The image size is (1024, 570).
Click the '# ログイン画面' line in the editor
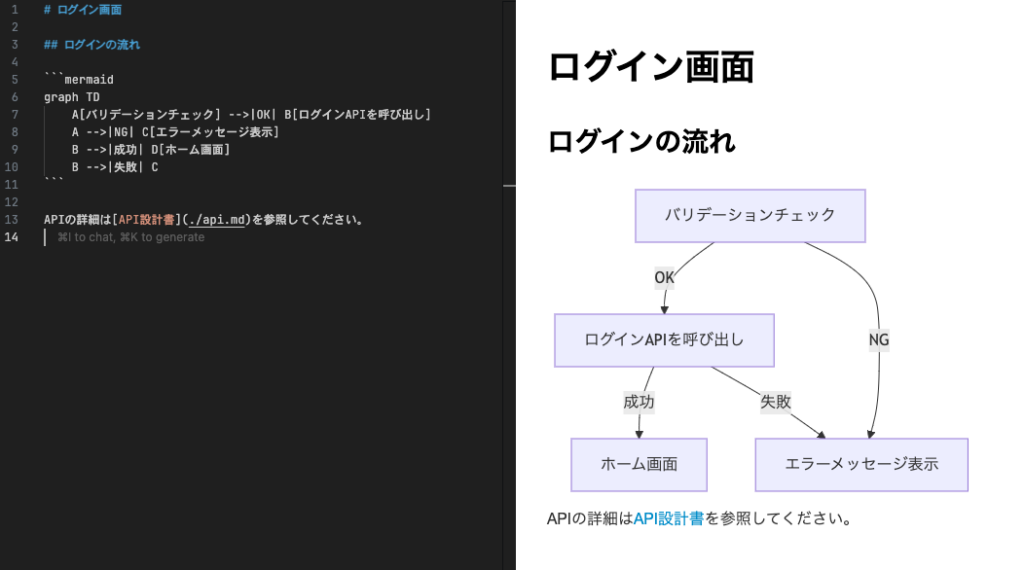tap(82, 10)
